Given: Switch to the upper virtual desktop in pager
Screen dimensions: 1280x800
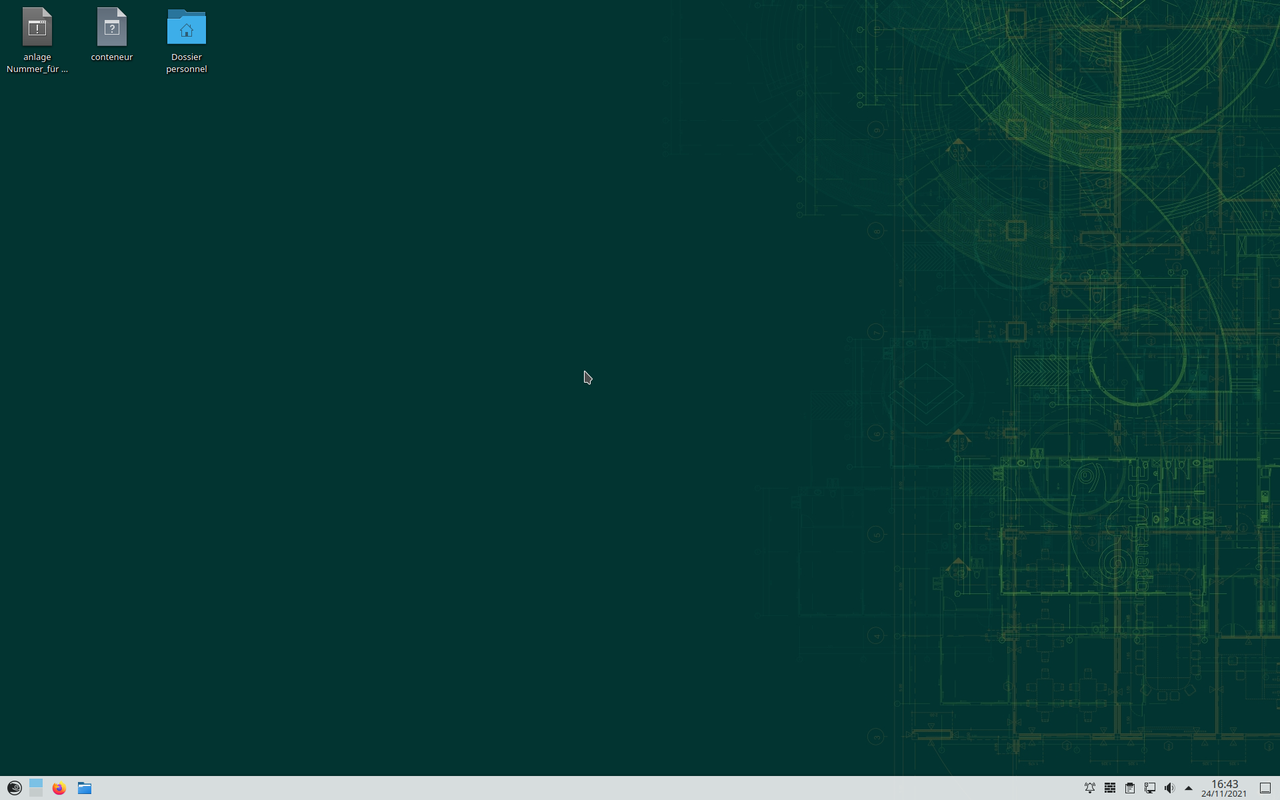Looking at the screenshot, I should [x=36, y=783].
